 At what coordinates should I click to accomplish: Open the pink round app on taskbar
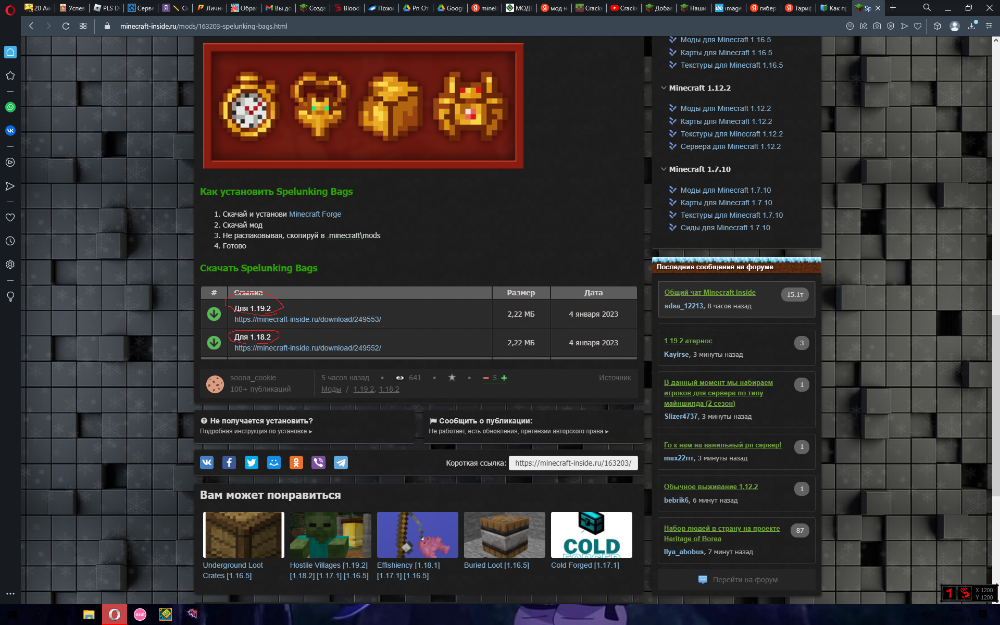pyautogui.click(x=140, y=615)
